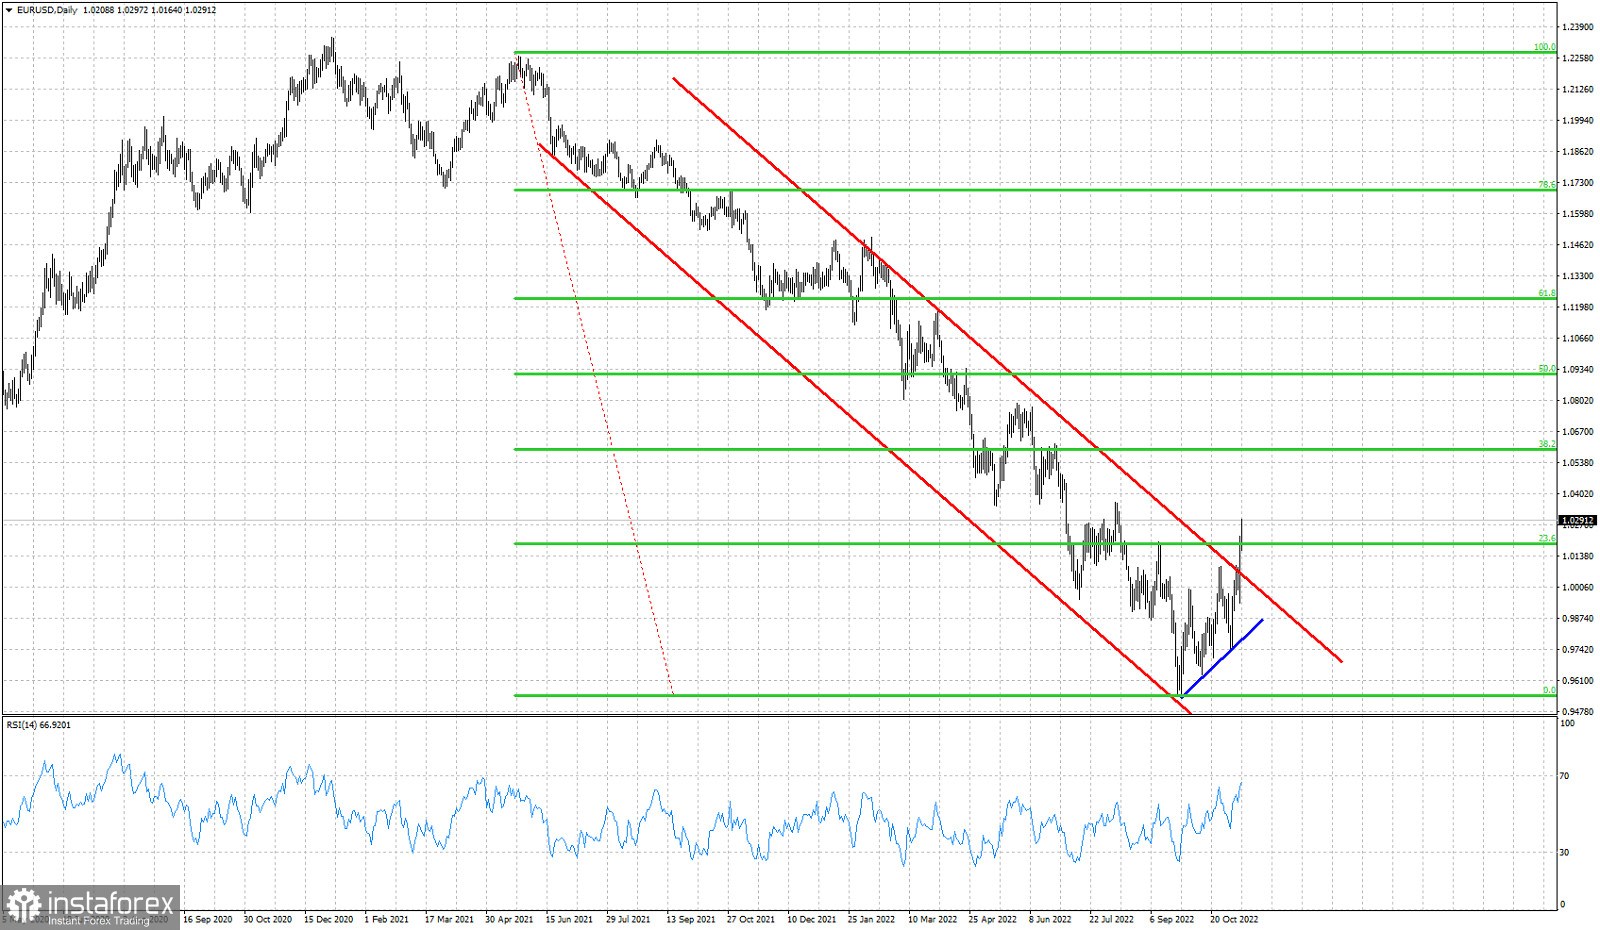Click the 30 Apr 2021 date label
The height and width of the screenshot is (930, 1600).
(x=509, y=919)
